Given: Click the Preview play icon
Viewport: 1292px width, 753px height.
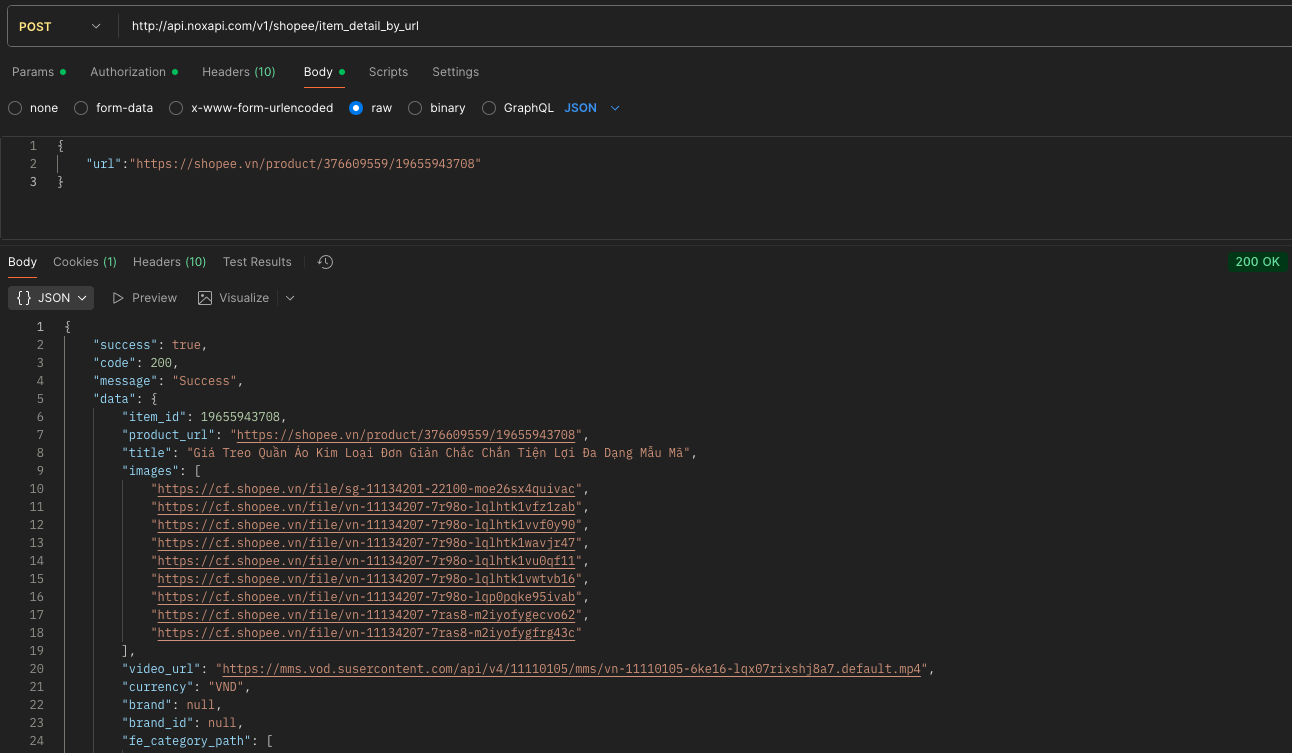Looking at the screenshot, I should (x=118, y=298).
